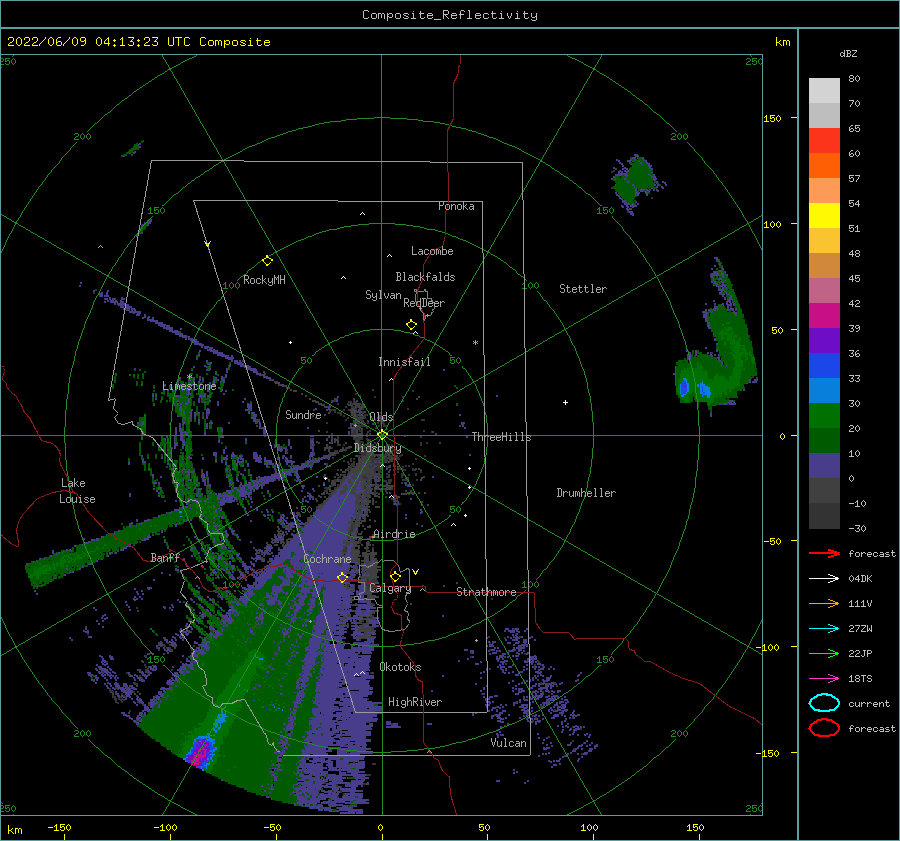Click the 80 dBZ white color swatch

point(824,90)
